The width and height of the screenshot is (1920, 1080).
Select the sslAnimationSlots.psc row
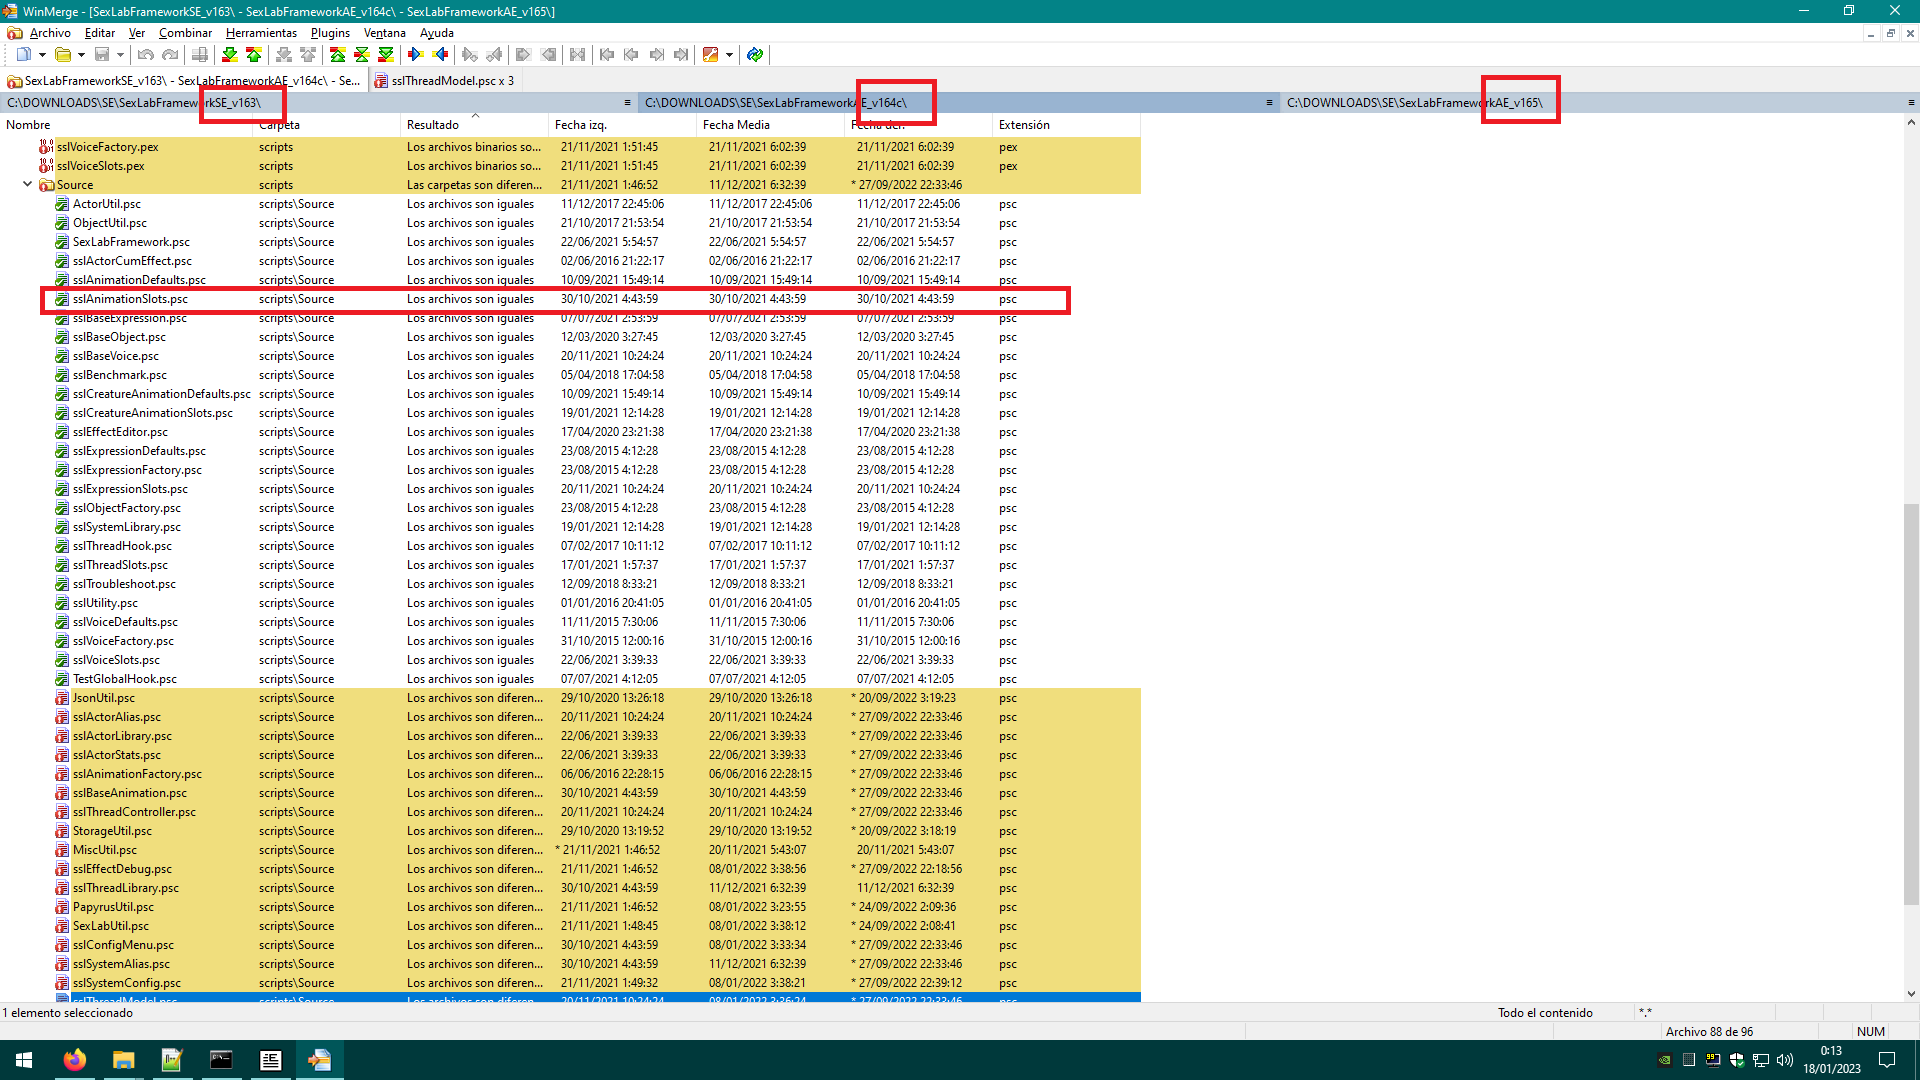coord(570,299)
